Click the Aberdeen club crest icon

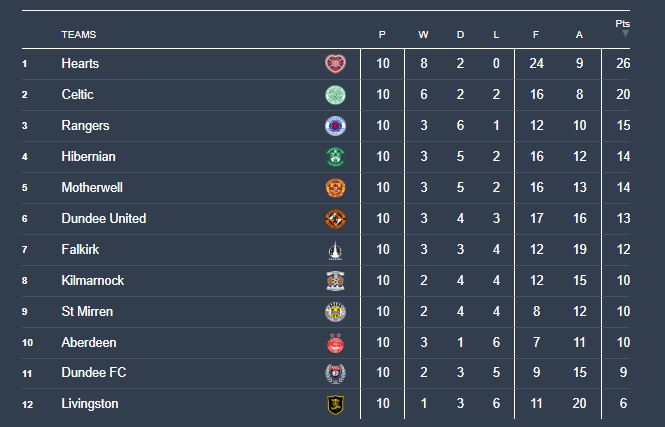tap(335, 343)
